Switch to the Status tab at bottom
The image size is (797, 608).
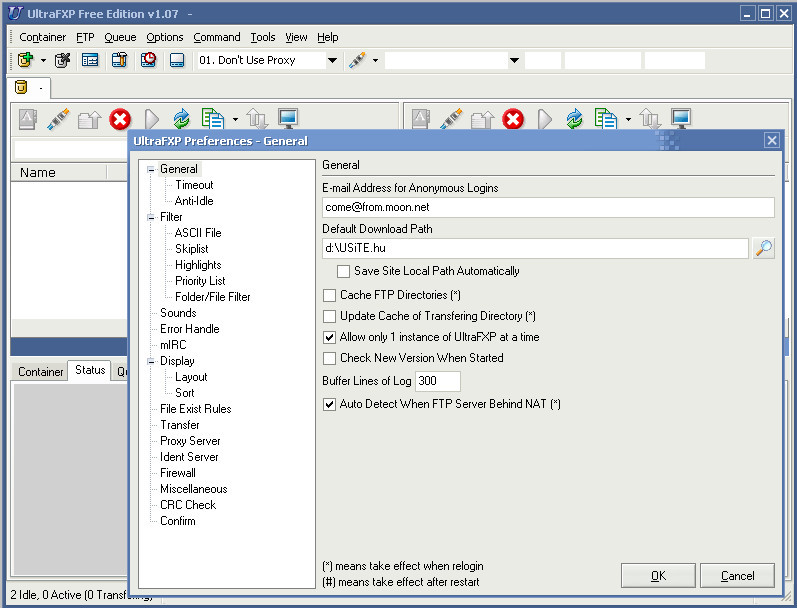[x=90, y=370]
